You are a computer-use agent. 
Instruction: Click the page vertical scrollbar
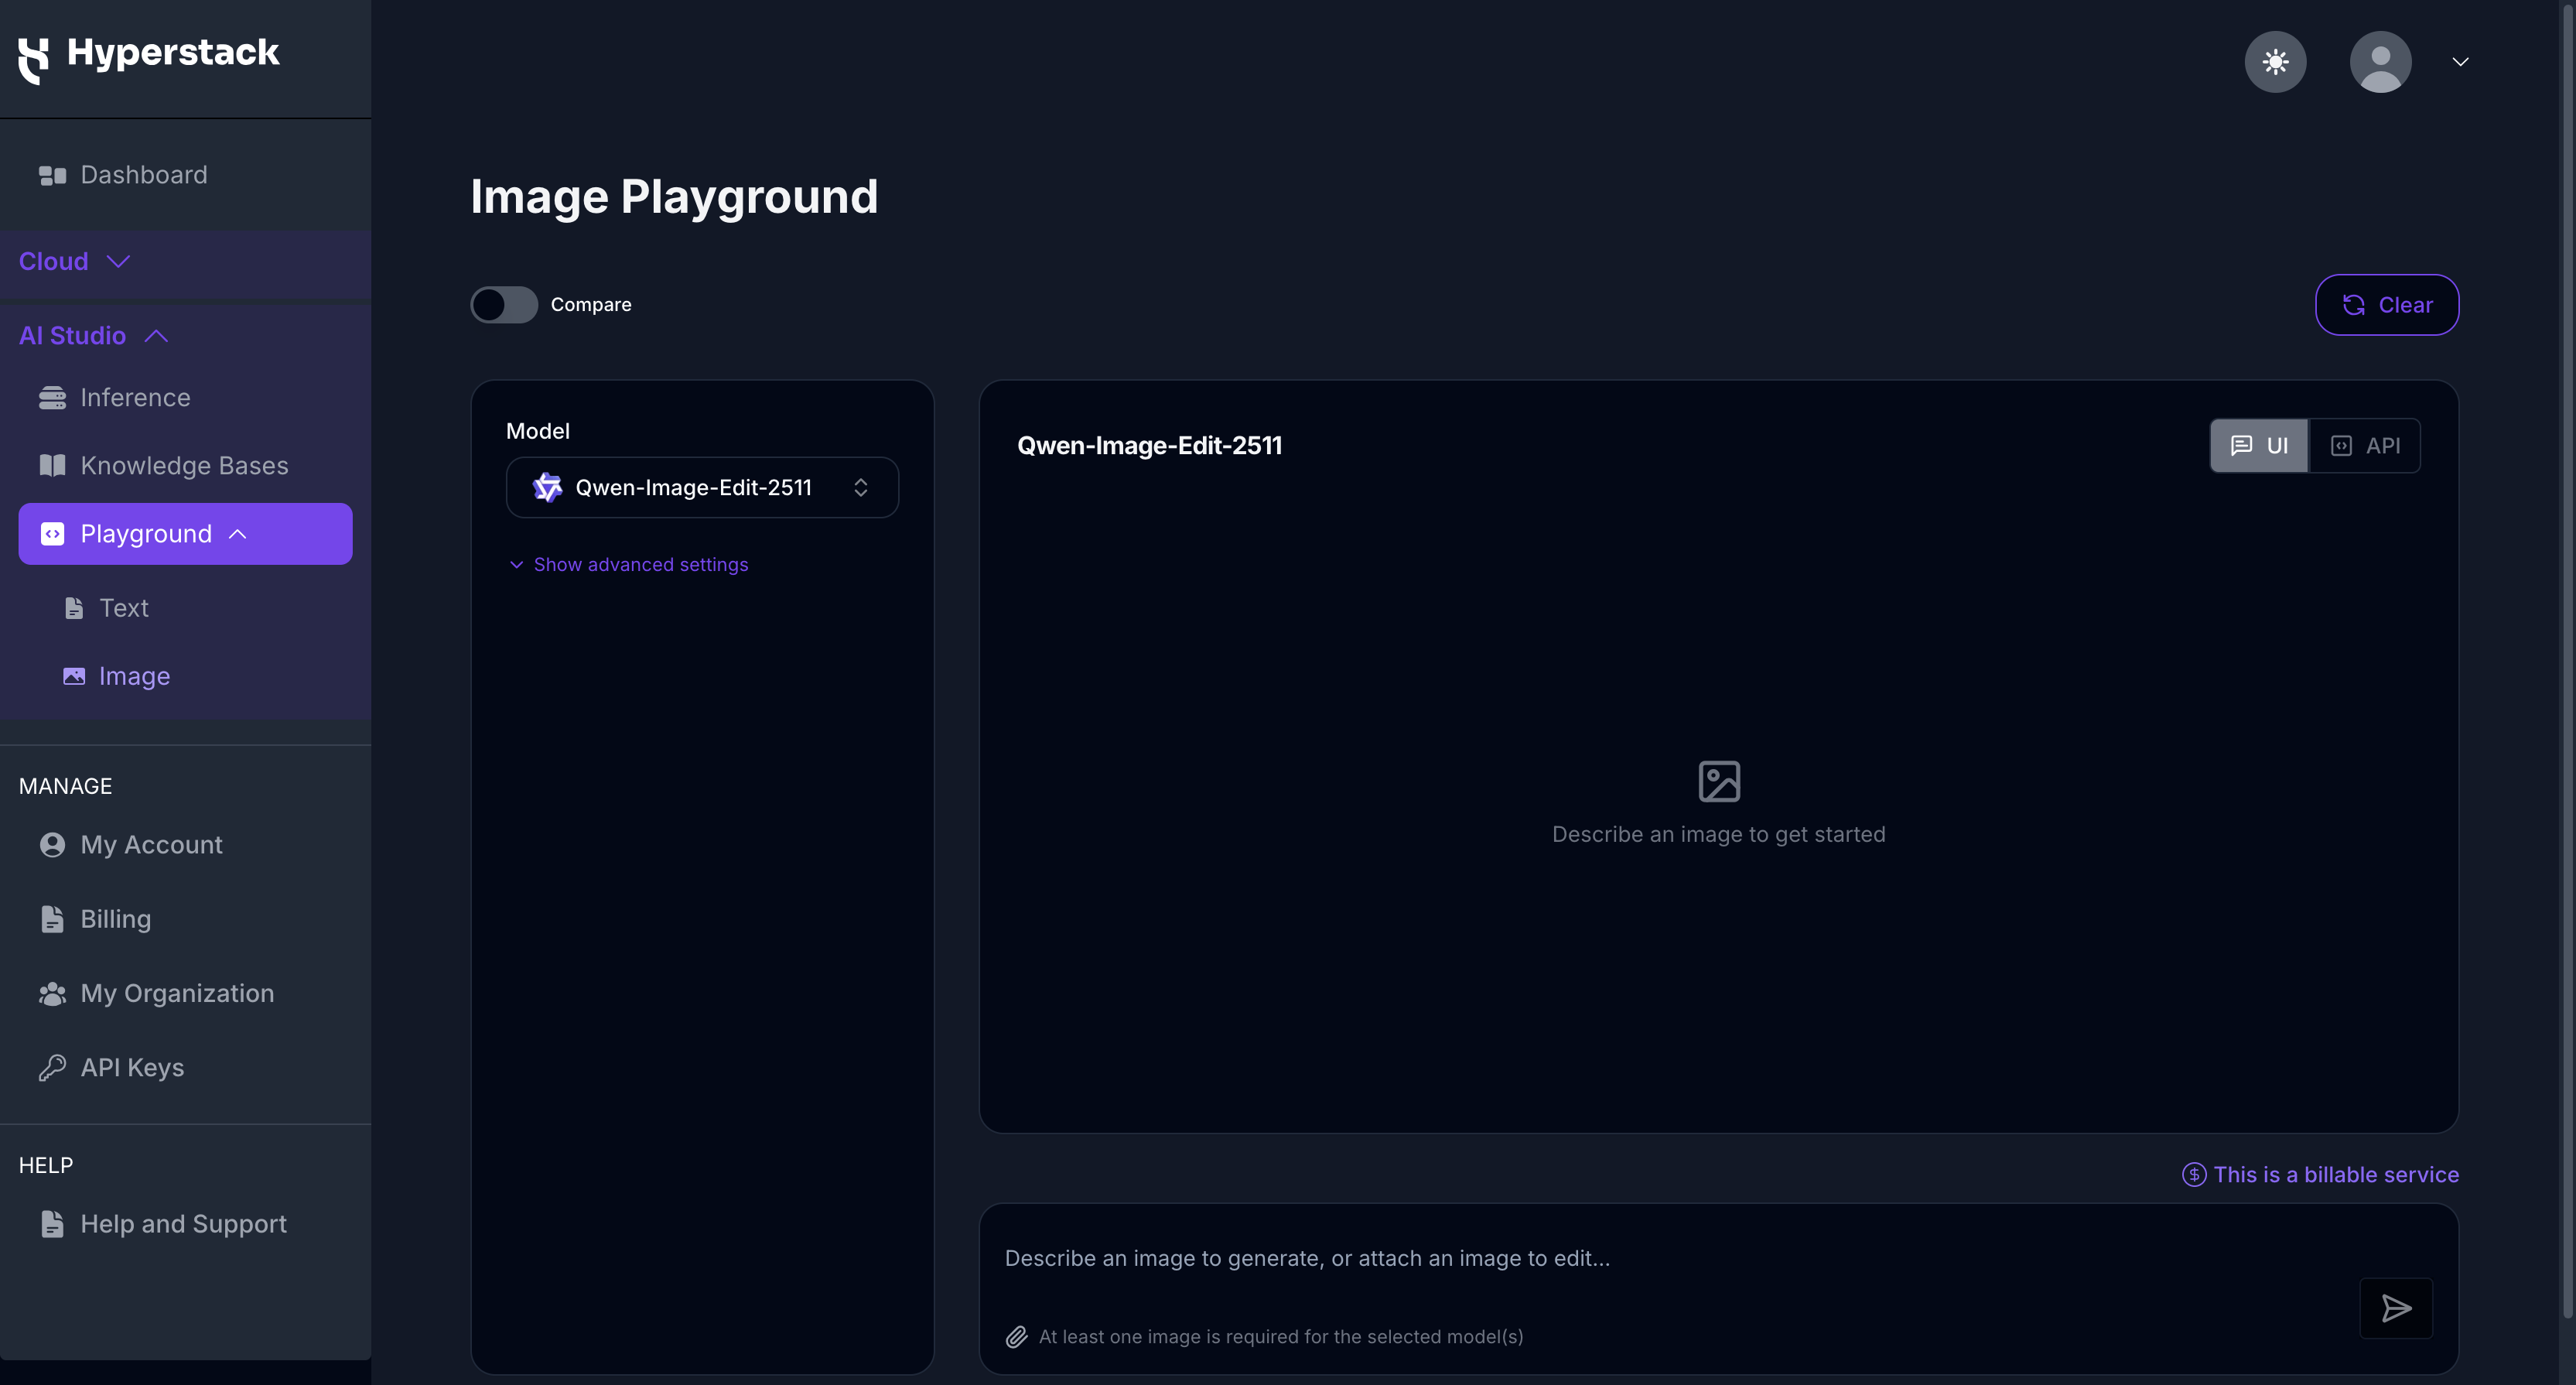click(x=2568, y=660)
